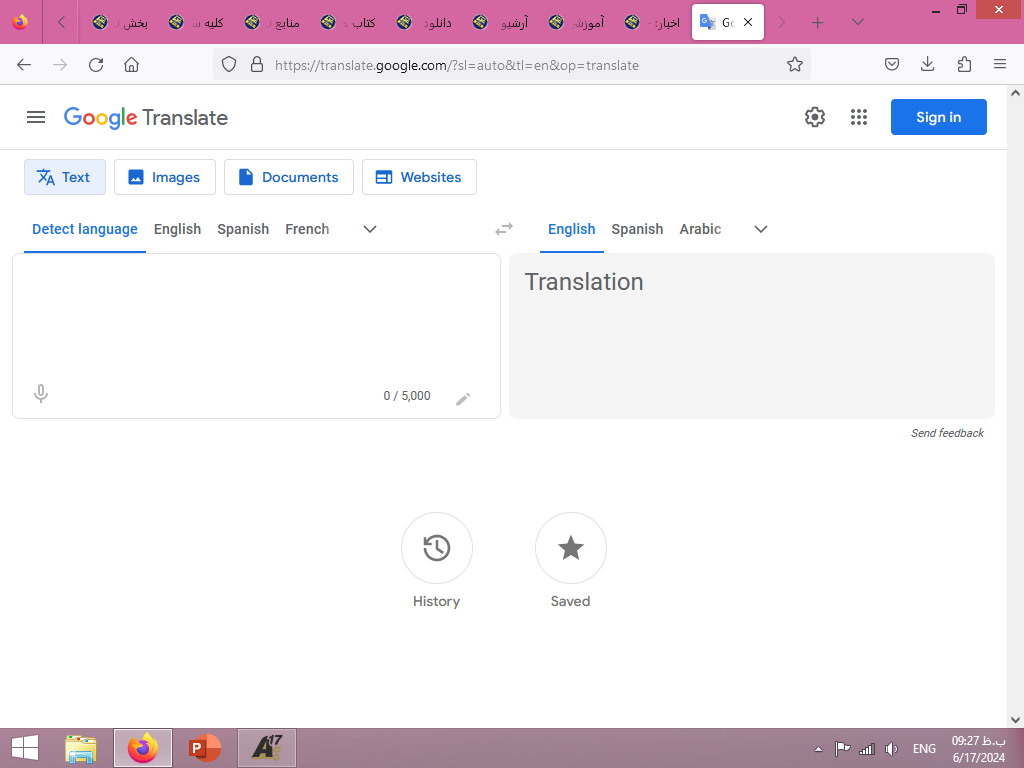The width and height of the screenshot is (1024, 768).
Task: Save page to Pocket
Action: [x=892, y=64]
